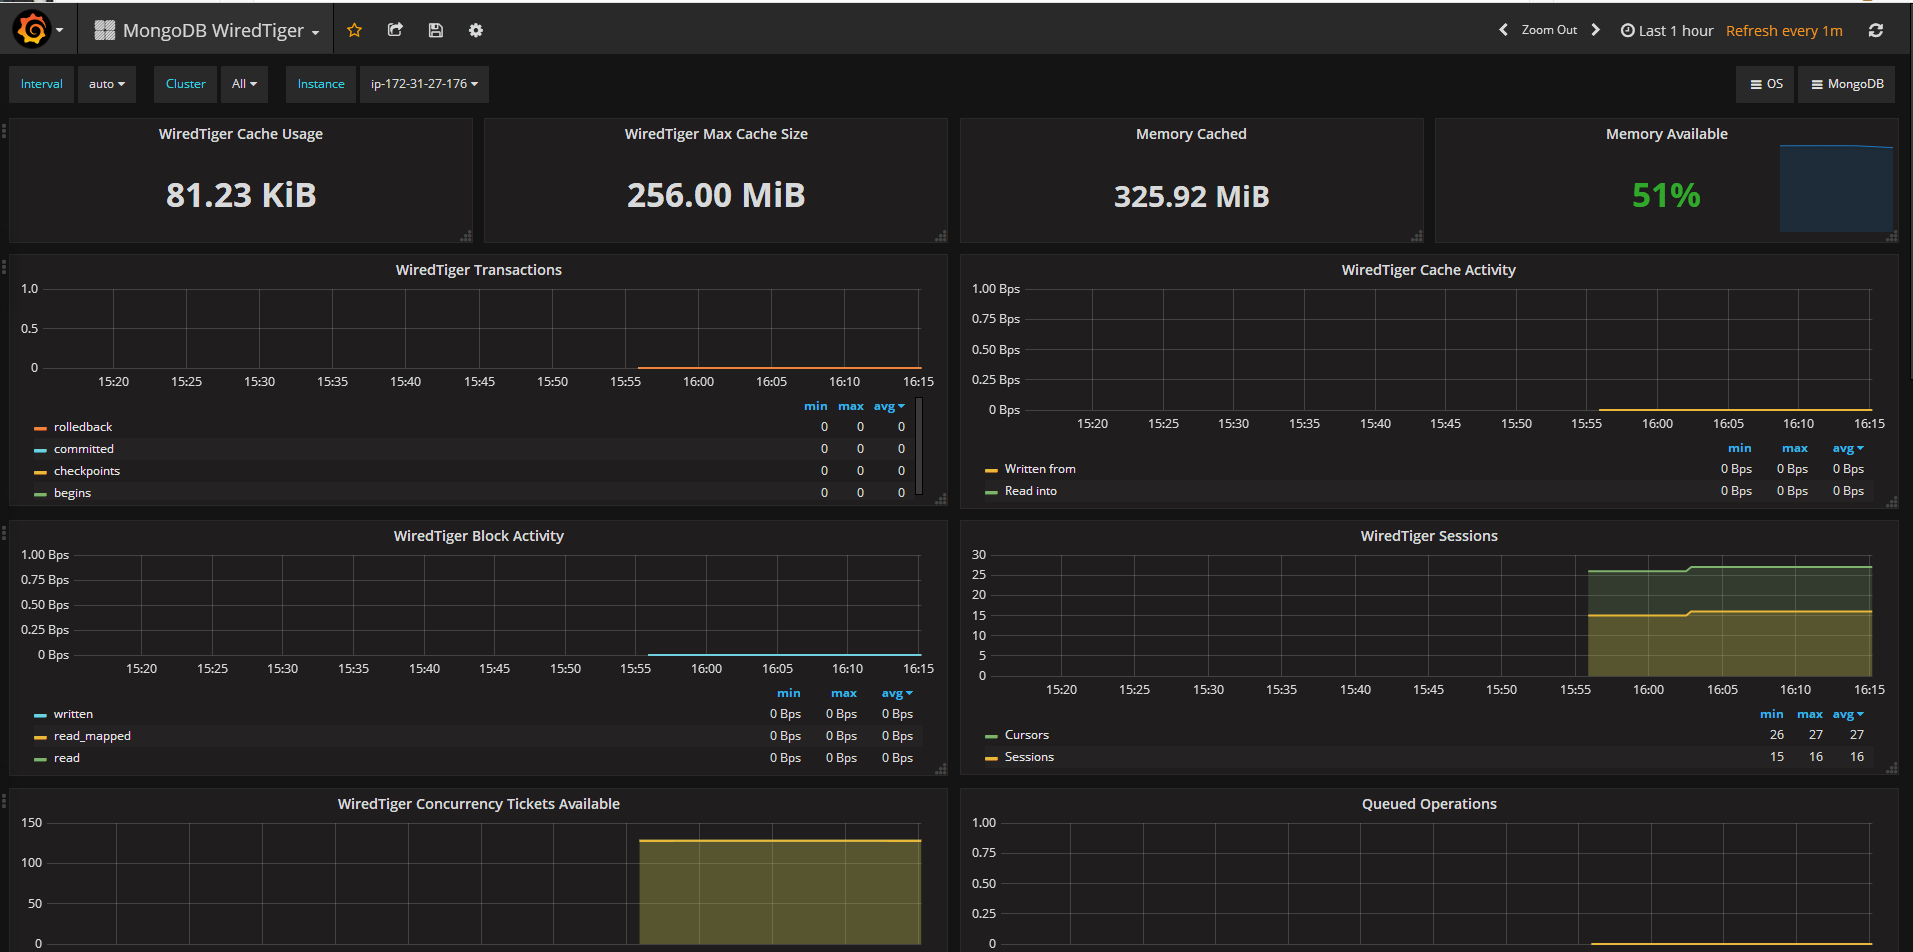Sort Transactions legend by min column

[x=815, y=406]
